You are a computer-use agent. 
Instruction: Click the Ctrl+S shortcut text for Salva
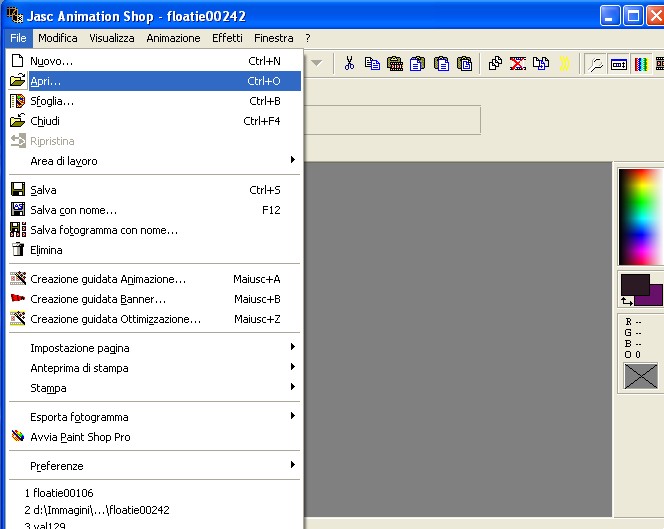click(265, 190)
